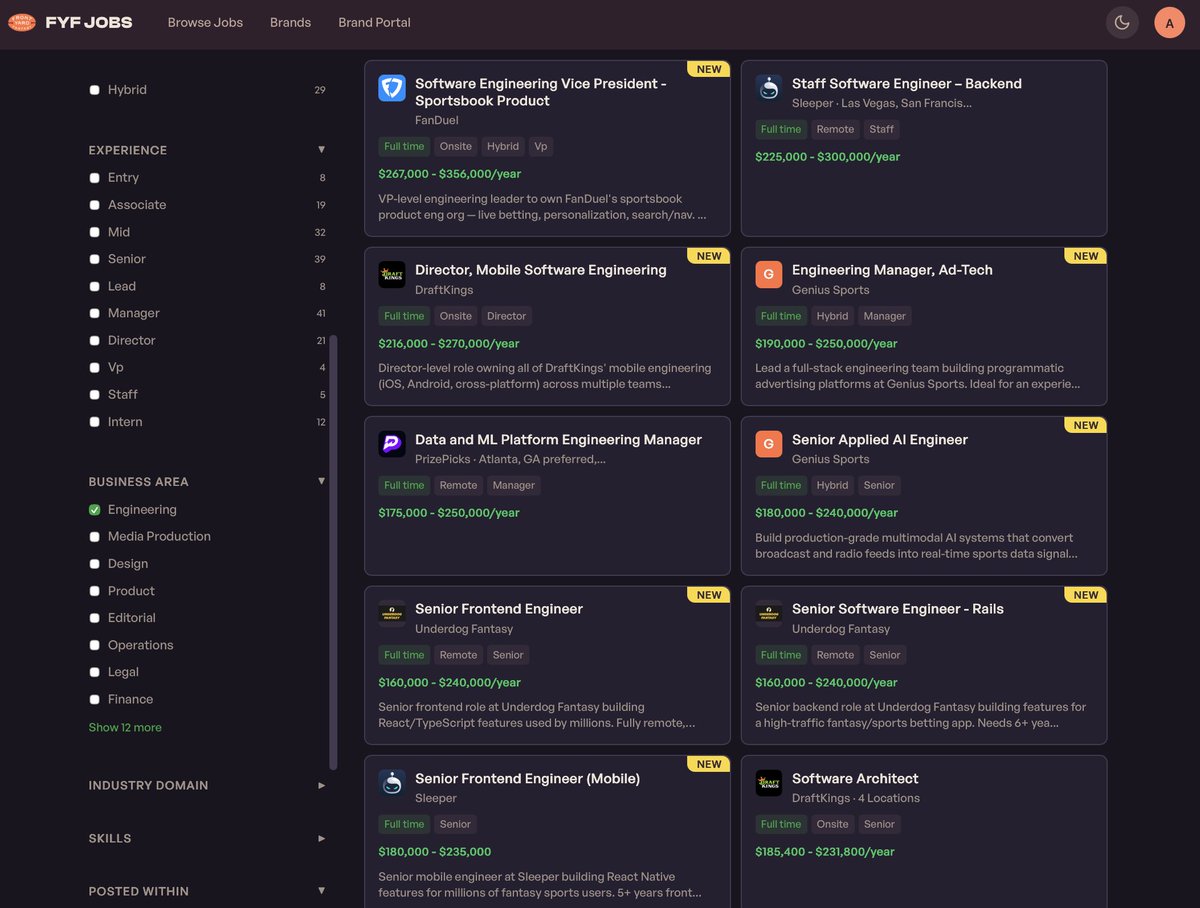Click Vp tag on FanDuel job card

point(541,146)
